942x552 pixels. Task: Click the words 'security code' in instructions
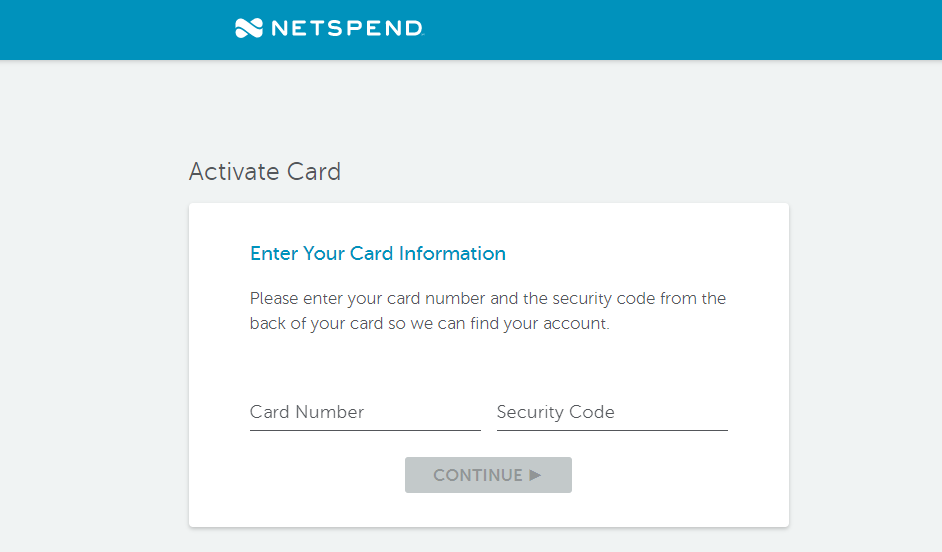[604, 299]
